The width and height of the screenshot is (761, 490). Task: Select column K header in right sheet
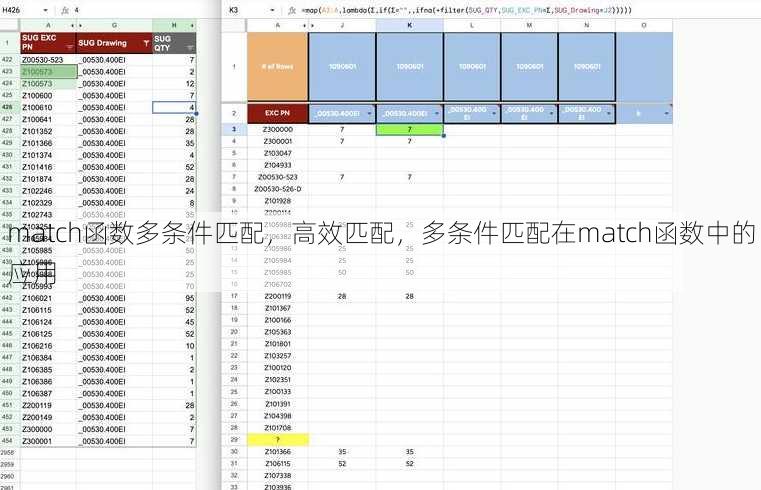click(x=410, y=25)
